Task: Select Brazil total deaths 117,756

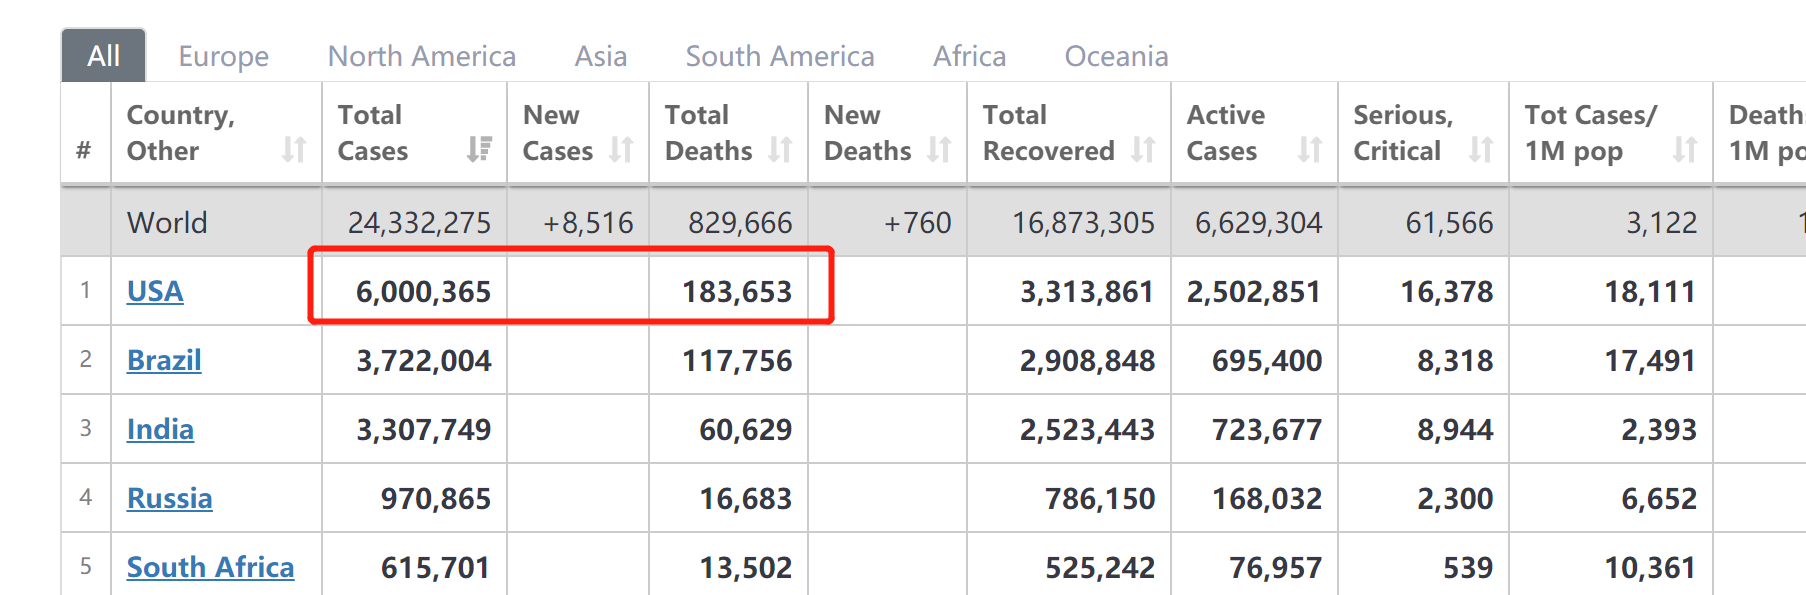Action: [x=737, y=360]
